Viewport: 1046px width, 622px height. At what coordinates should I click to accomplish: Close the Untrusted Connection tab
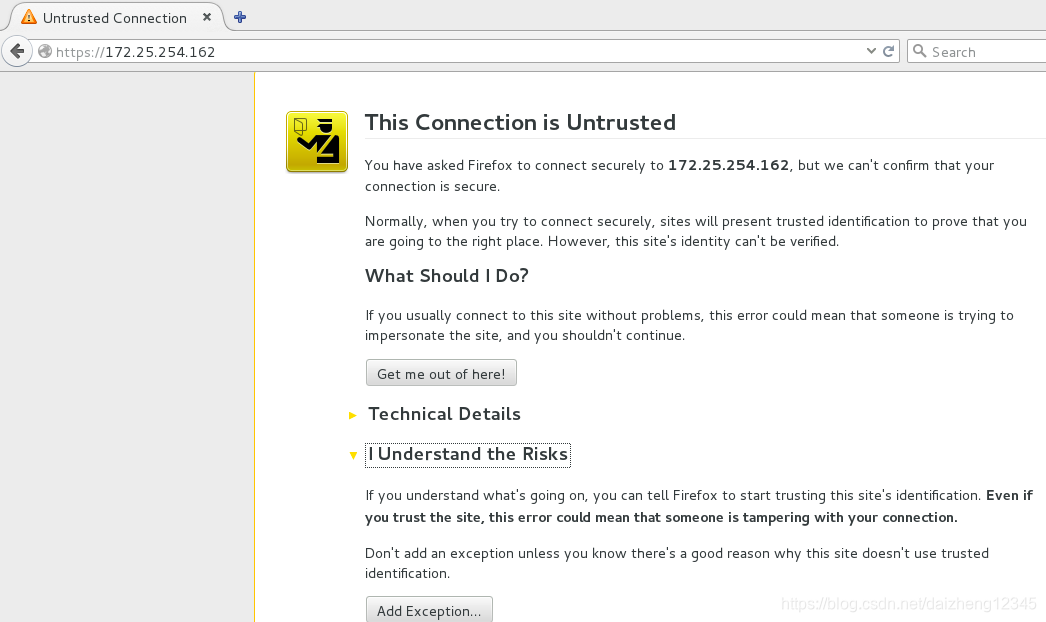pos(207,17)
